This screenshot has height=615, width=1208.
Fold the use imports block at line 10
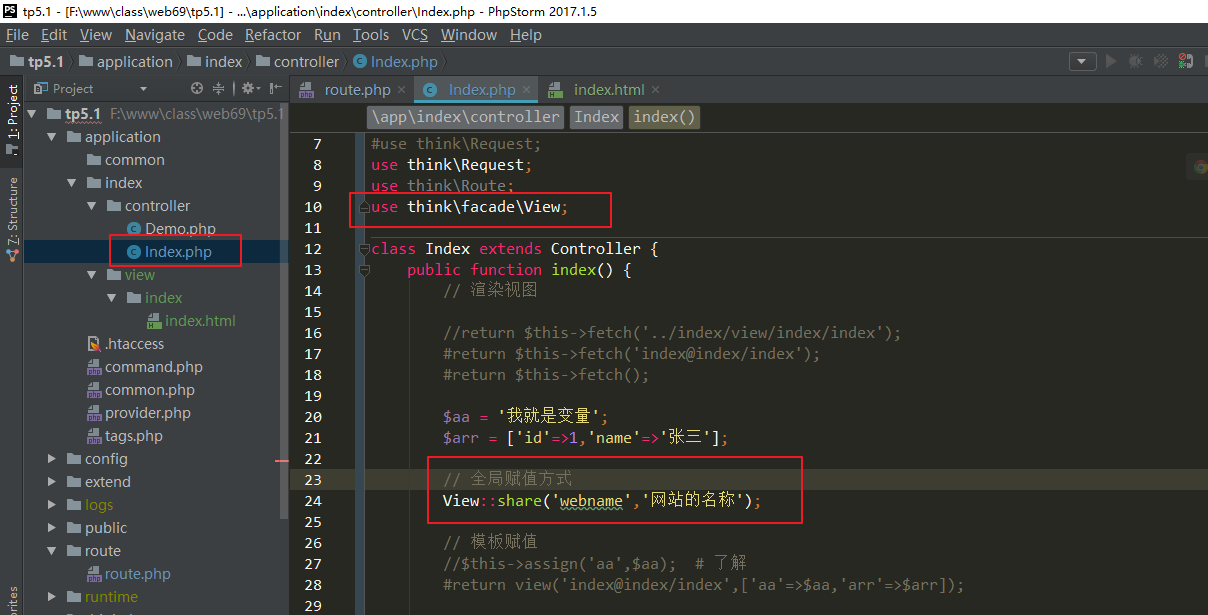click(x=365, y=206)
